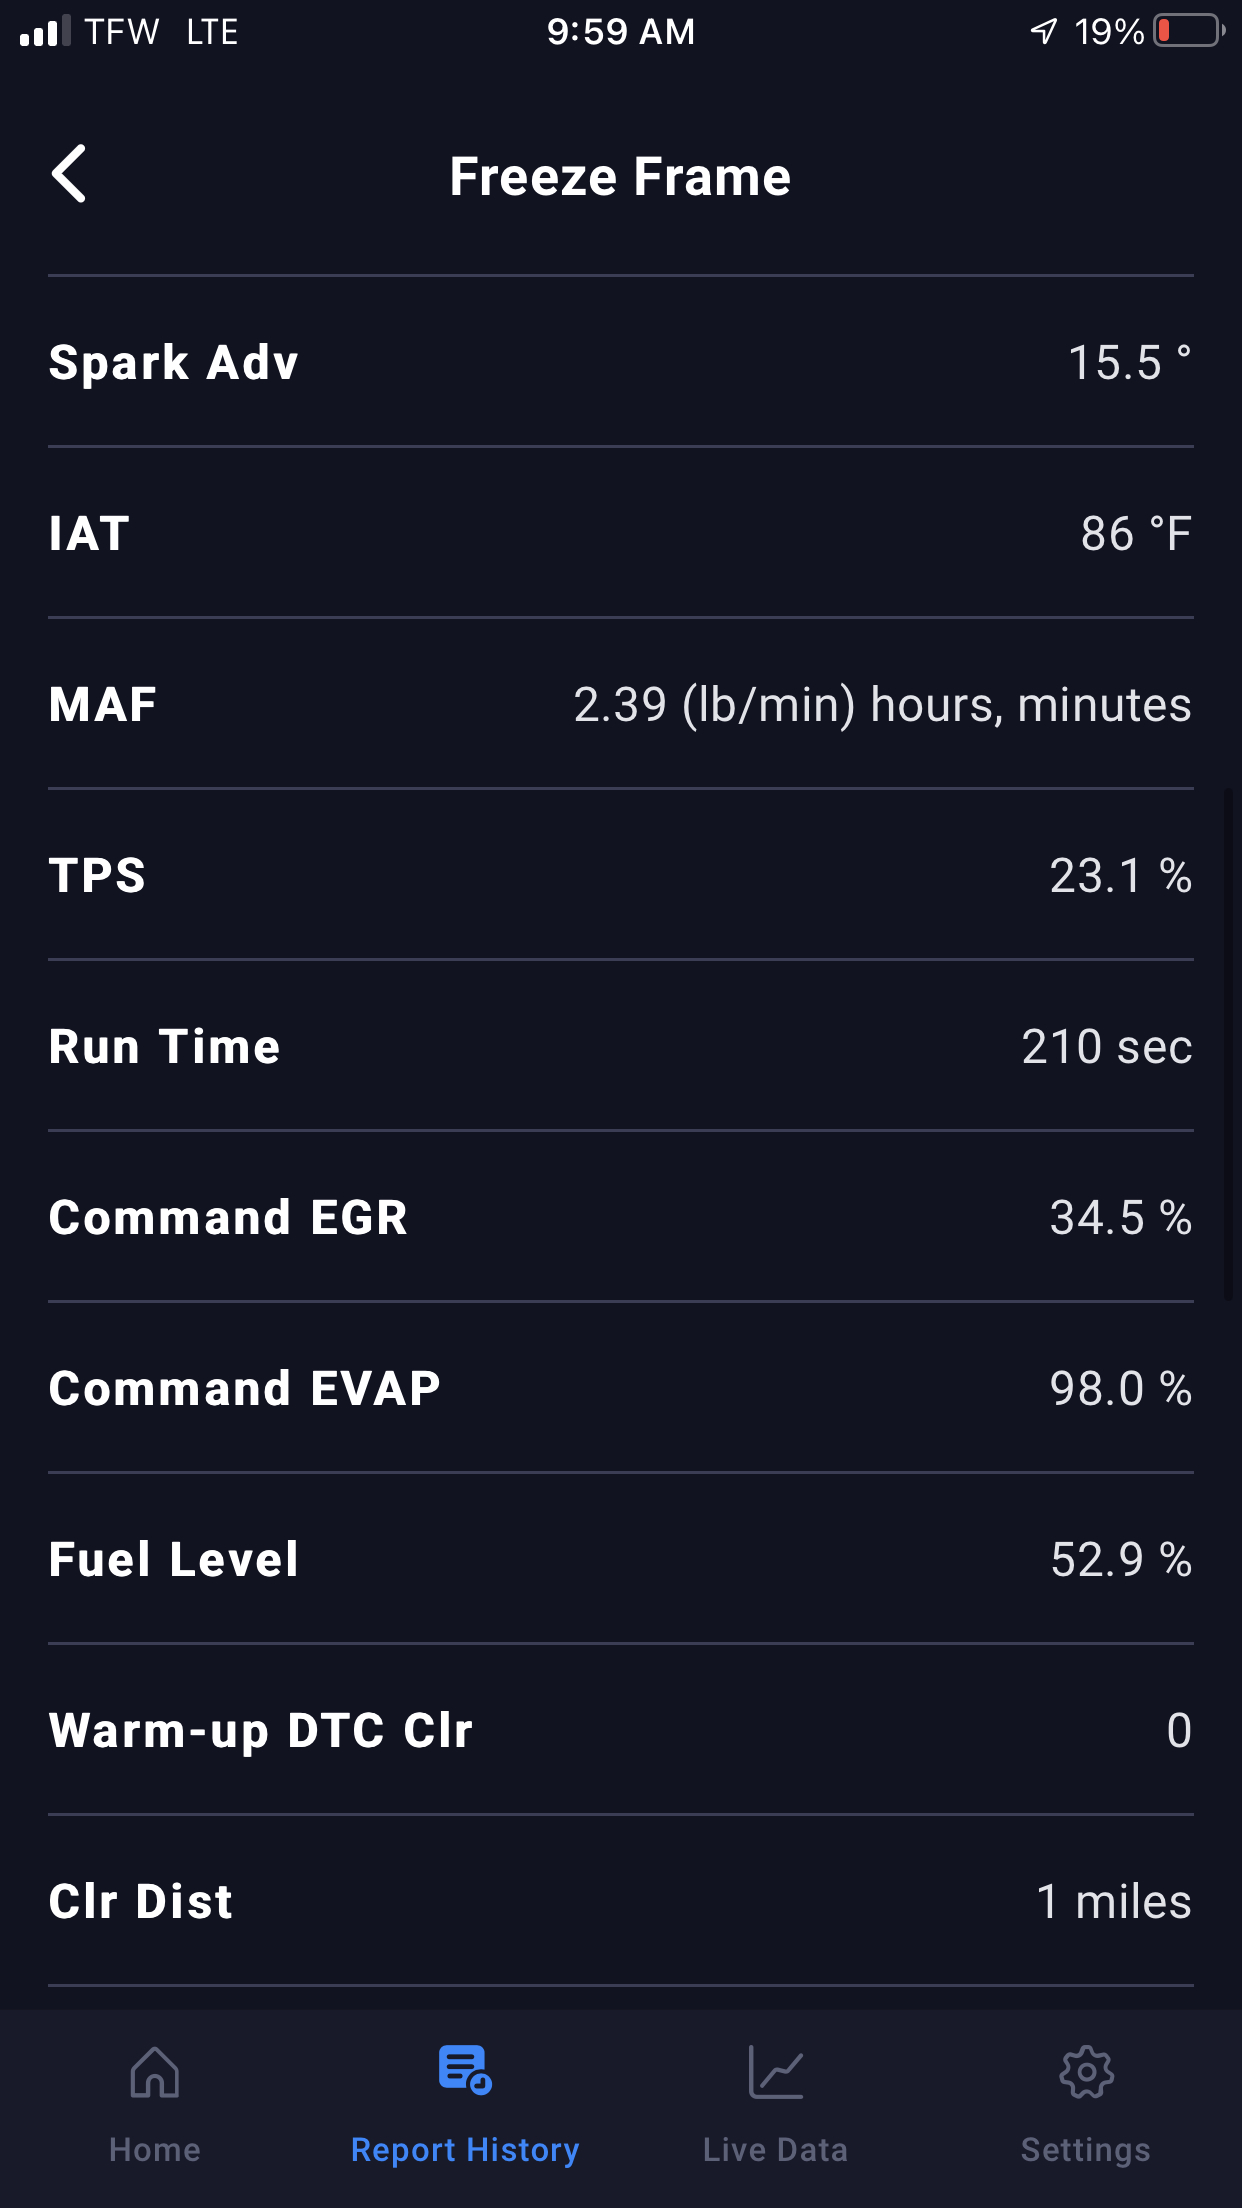Tap the back arrow icon
Image resolution: width=1242 pixels, height=2208 pixels.
pos(70,174)
